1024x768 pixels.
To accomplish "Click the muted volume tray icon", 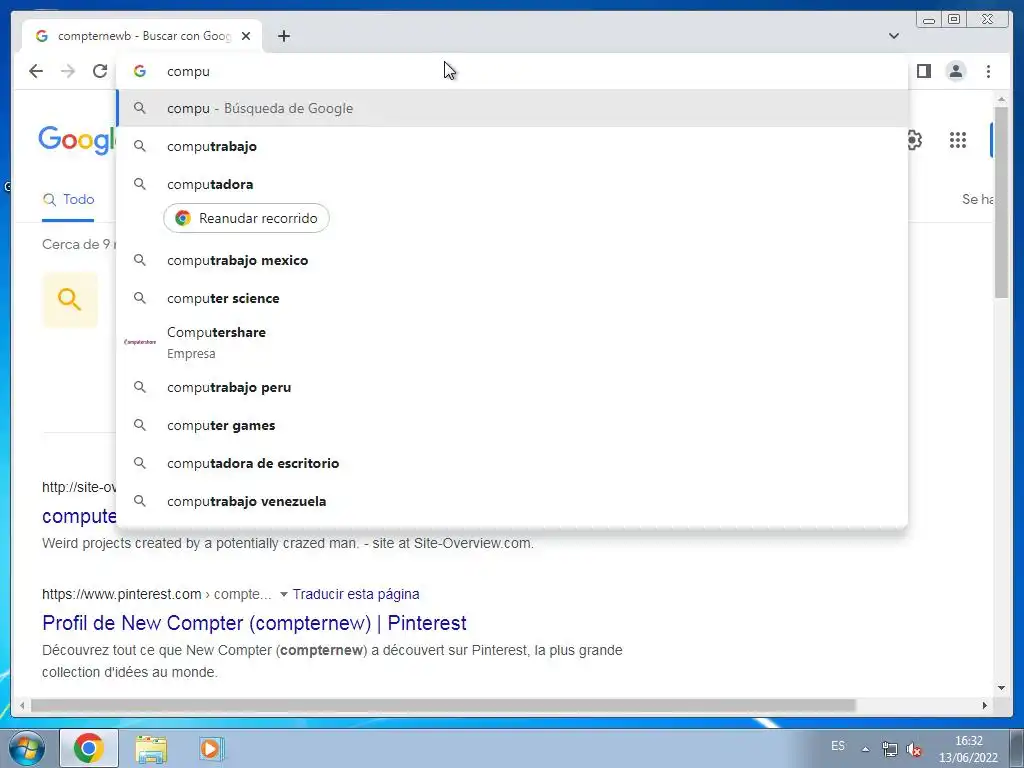I will pos(914,750).
